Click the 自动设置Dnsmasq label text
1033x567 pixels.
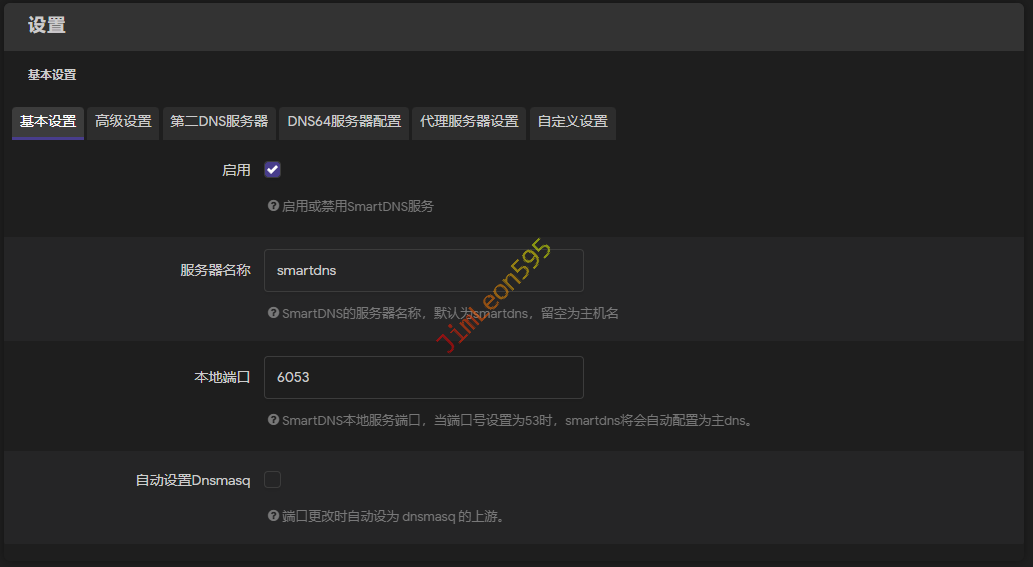click(x=193, y=481)
